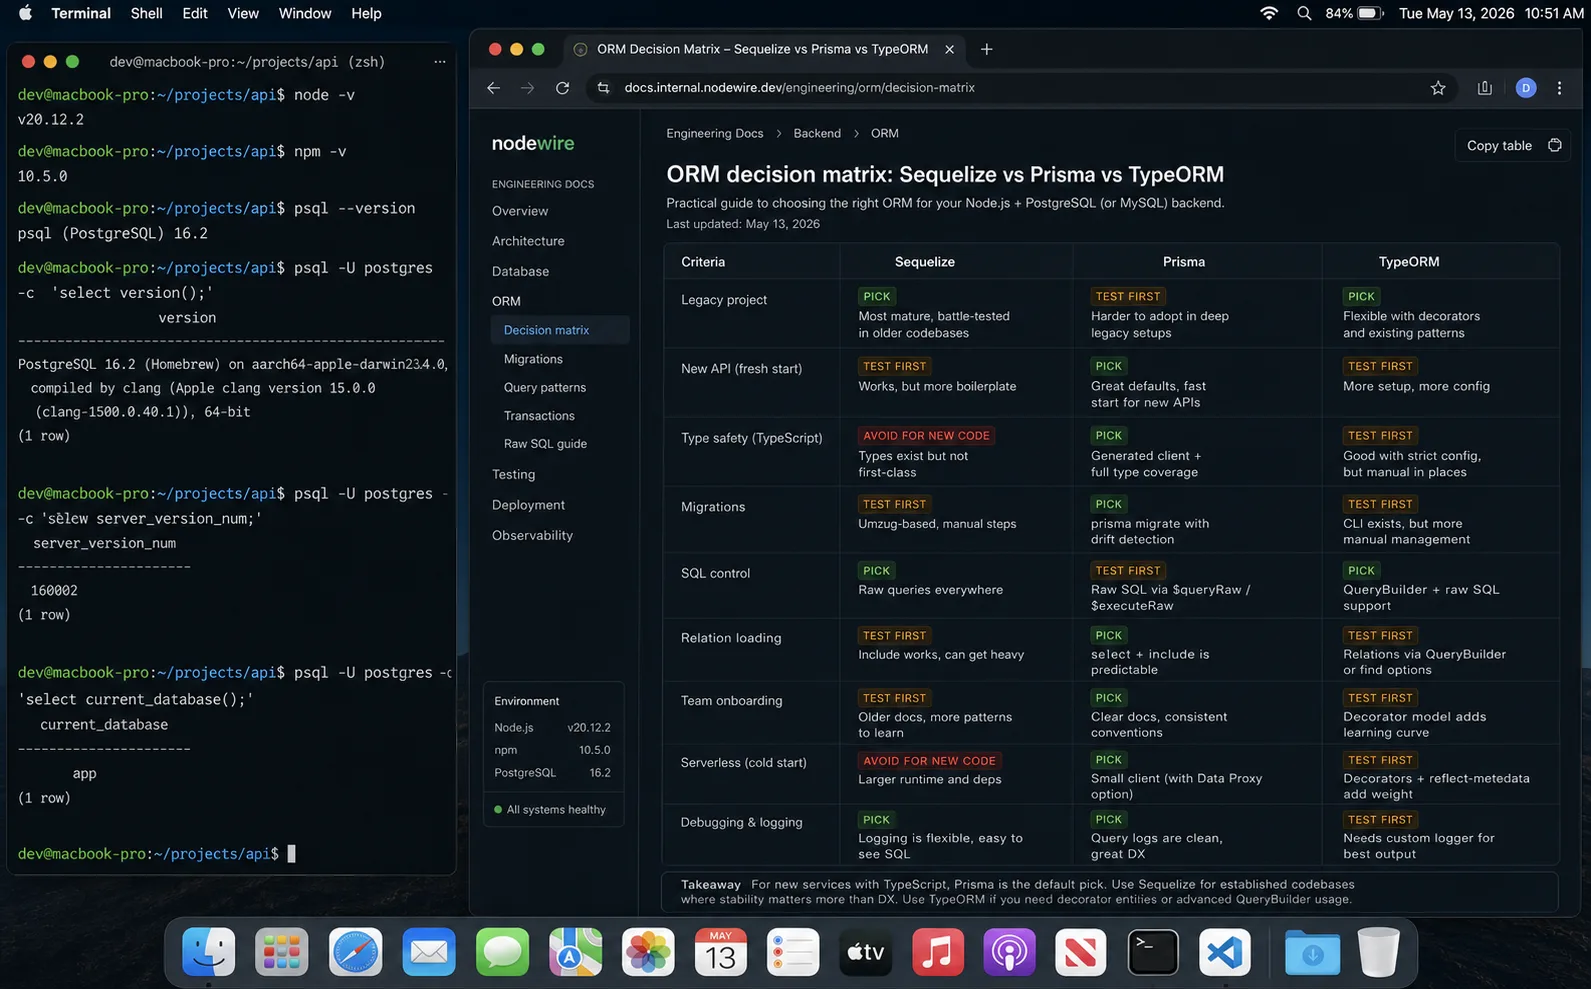Image resolution: width=1591 pixels, height=989 pixels.
Task: Click terminal prompt cursor line
Action: 157,854
